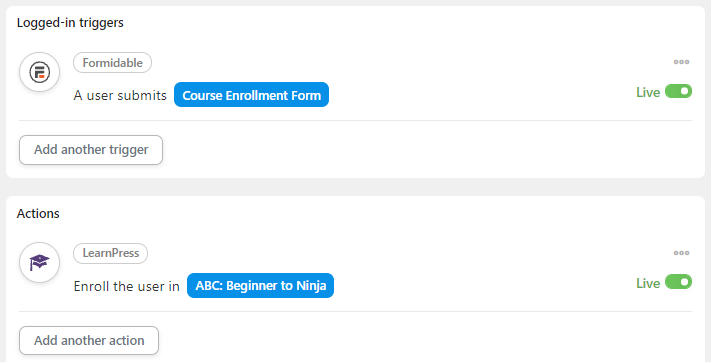Open the three-dot menu for LearnPress action
711x362 pixels.
(x=681, y=253)
